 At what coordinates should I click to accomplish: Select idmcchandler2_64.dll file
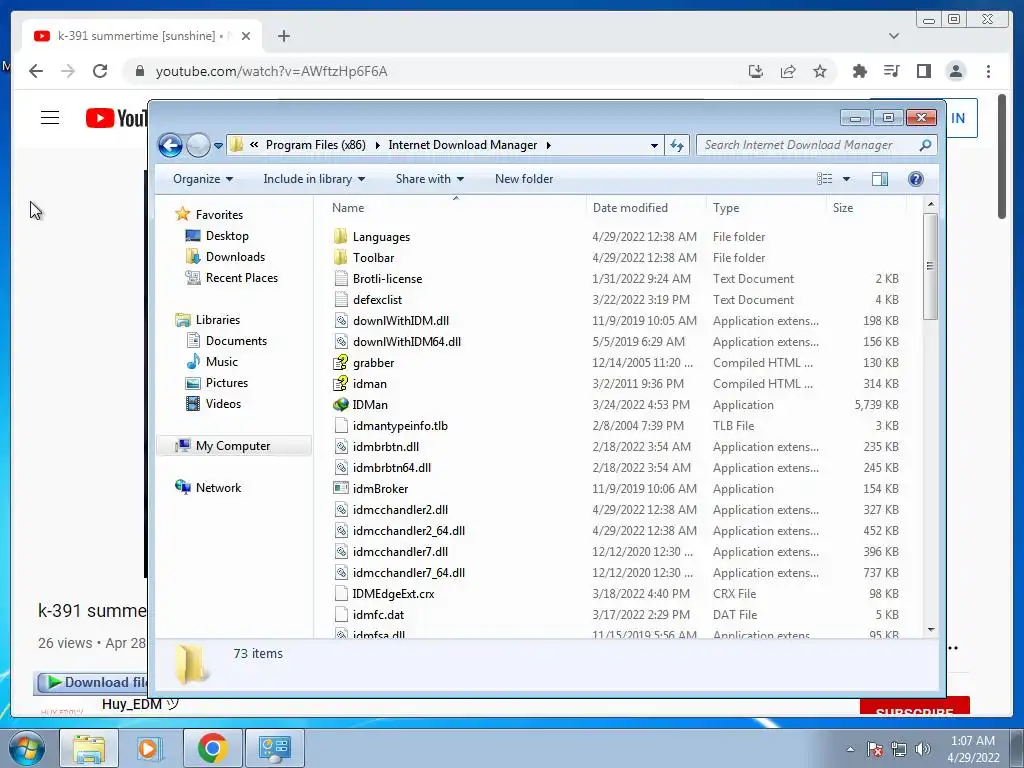pyautogui.click(x=409, y=531)
